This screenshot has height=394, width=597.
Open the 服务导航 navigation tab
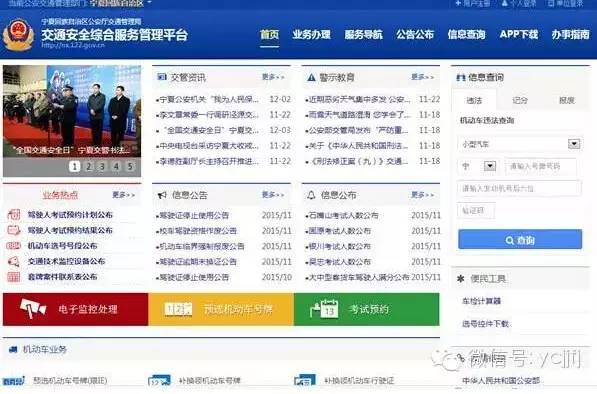pyautogui.click(x=363, y=35)
